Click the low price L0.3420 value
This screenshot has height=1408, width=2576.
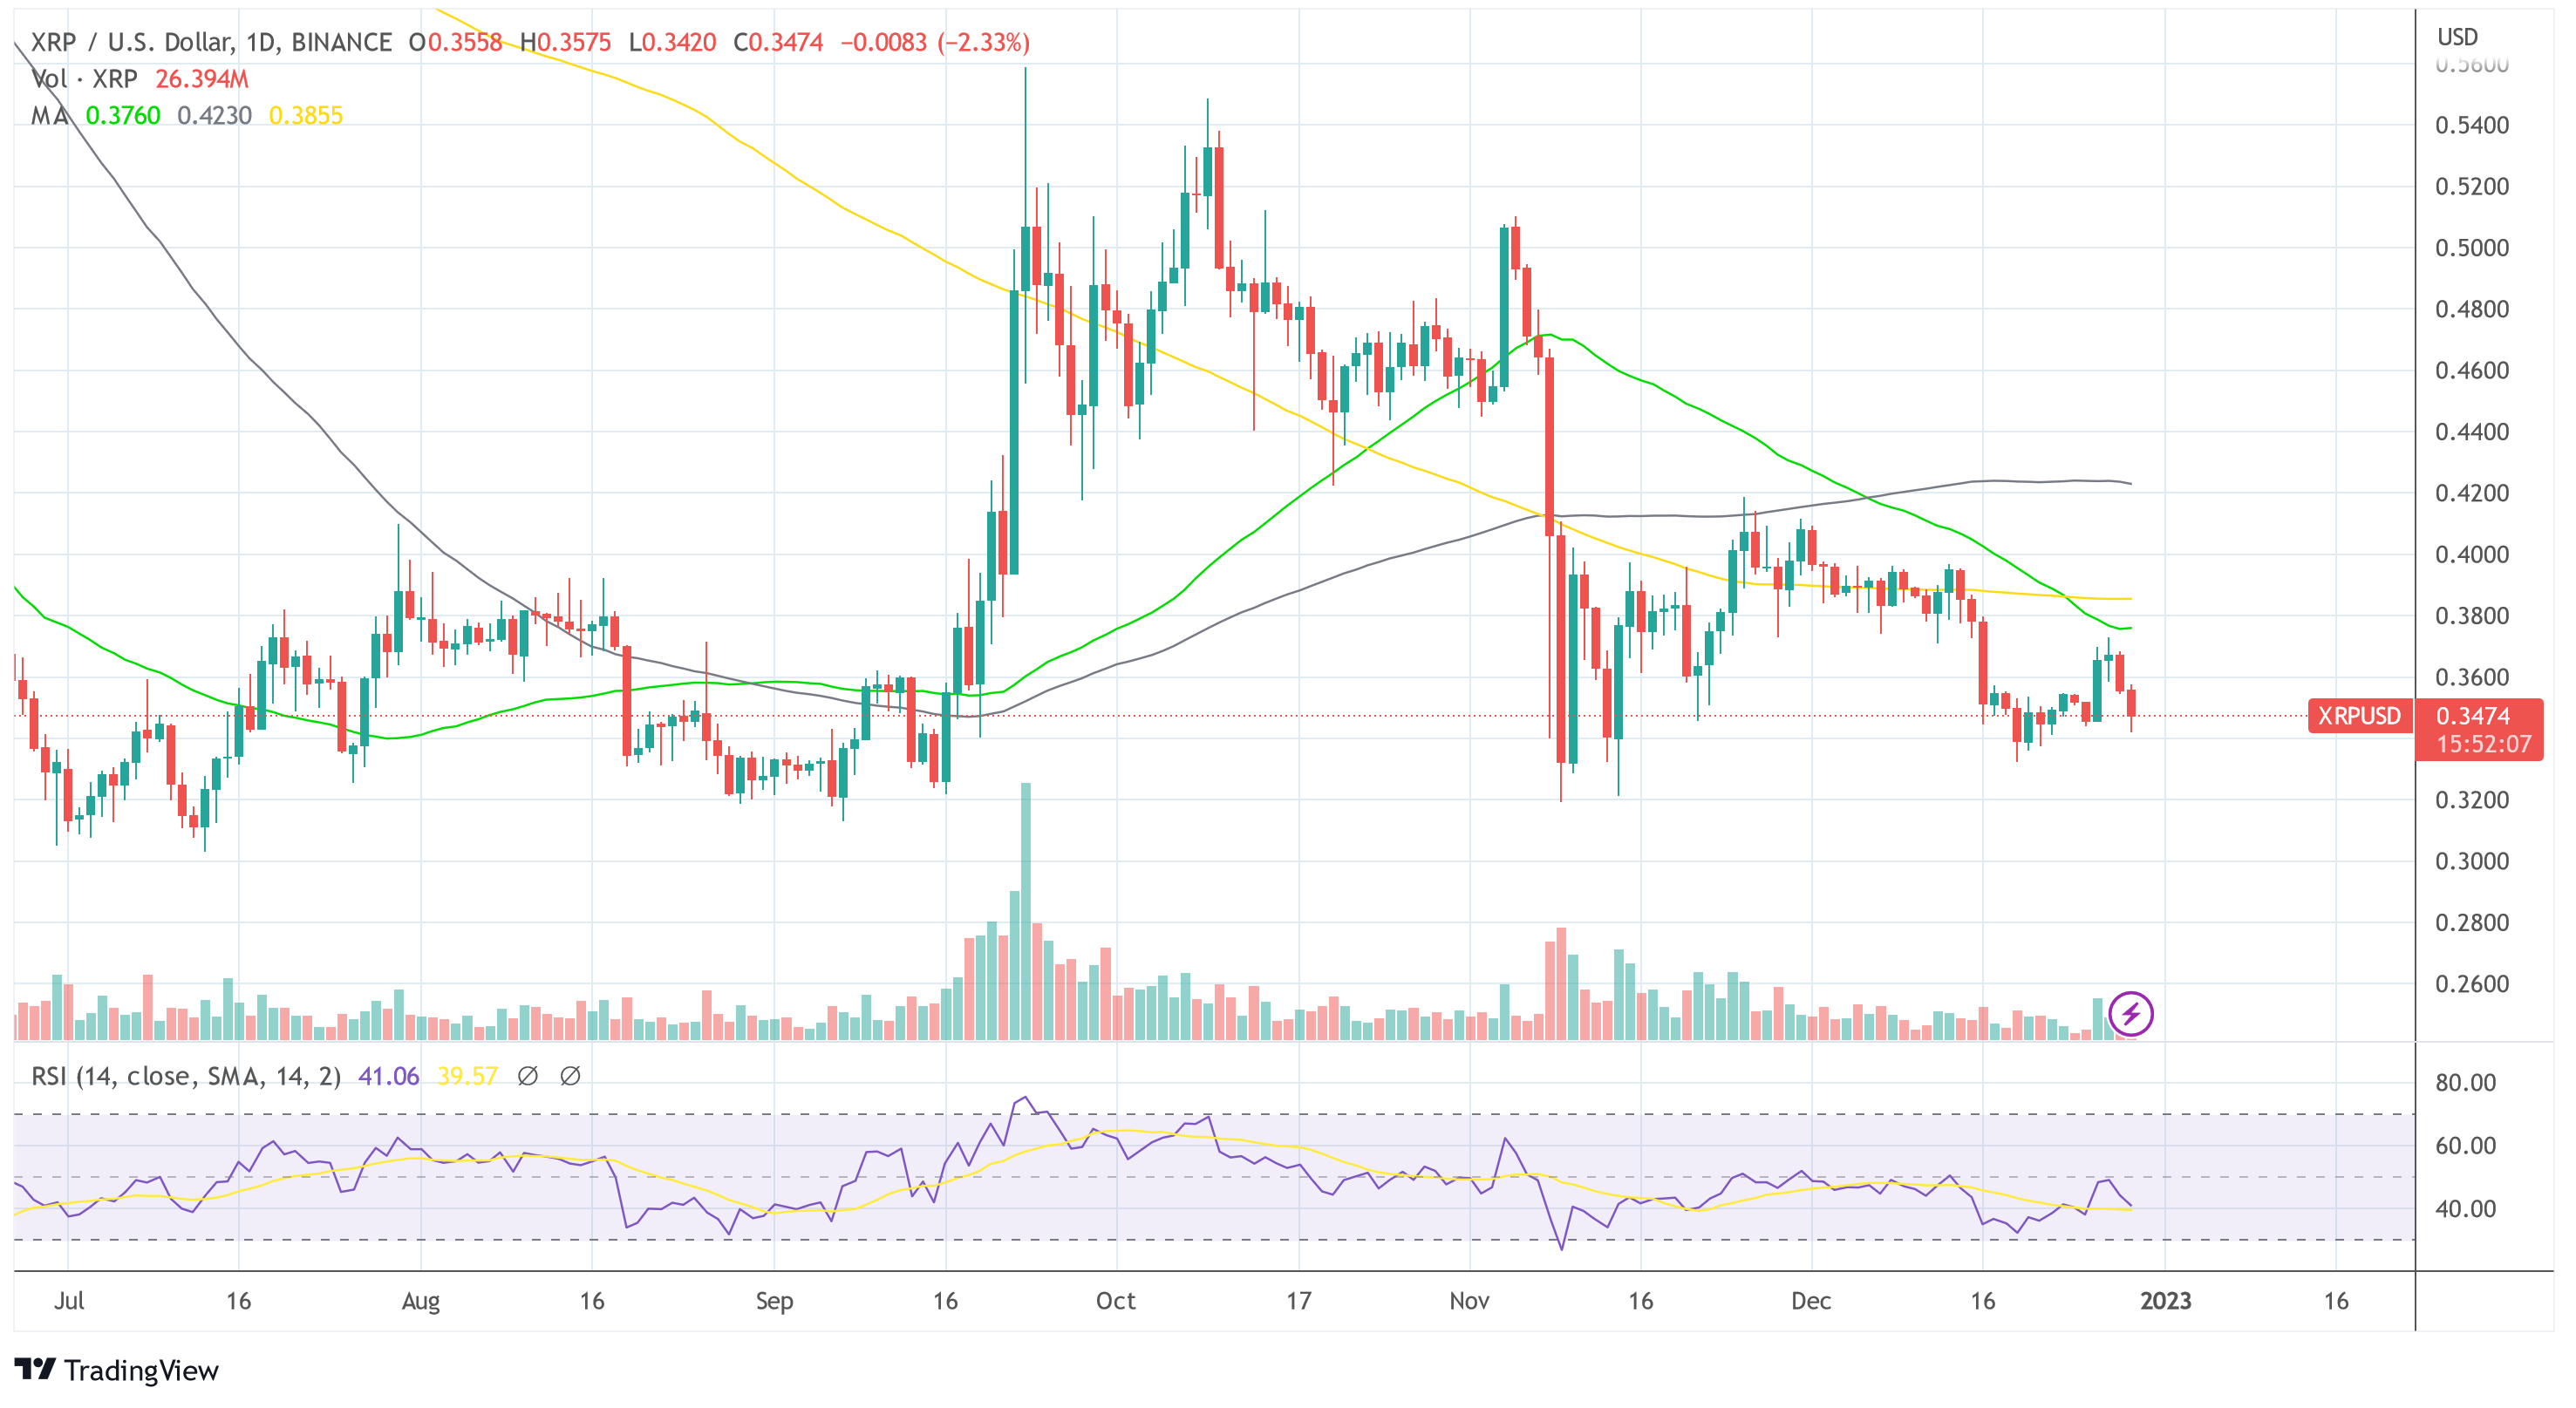coord(672,42)
